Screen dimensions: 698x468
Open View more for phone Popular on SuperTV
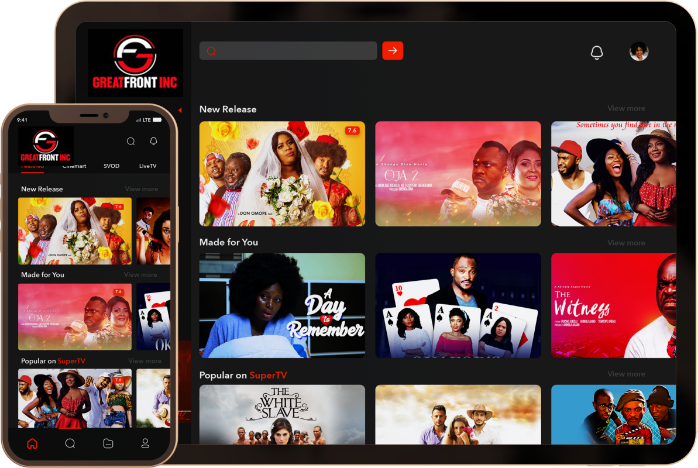145,361
